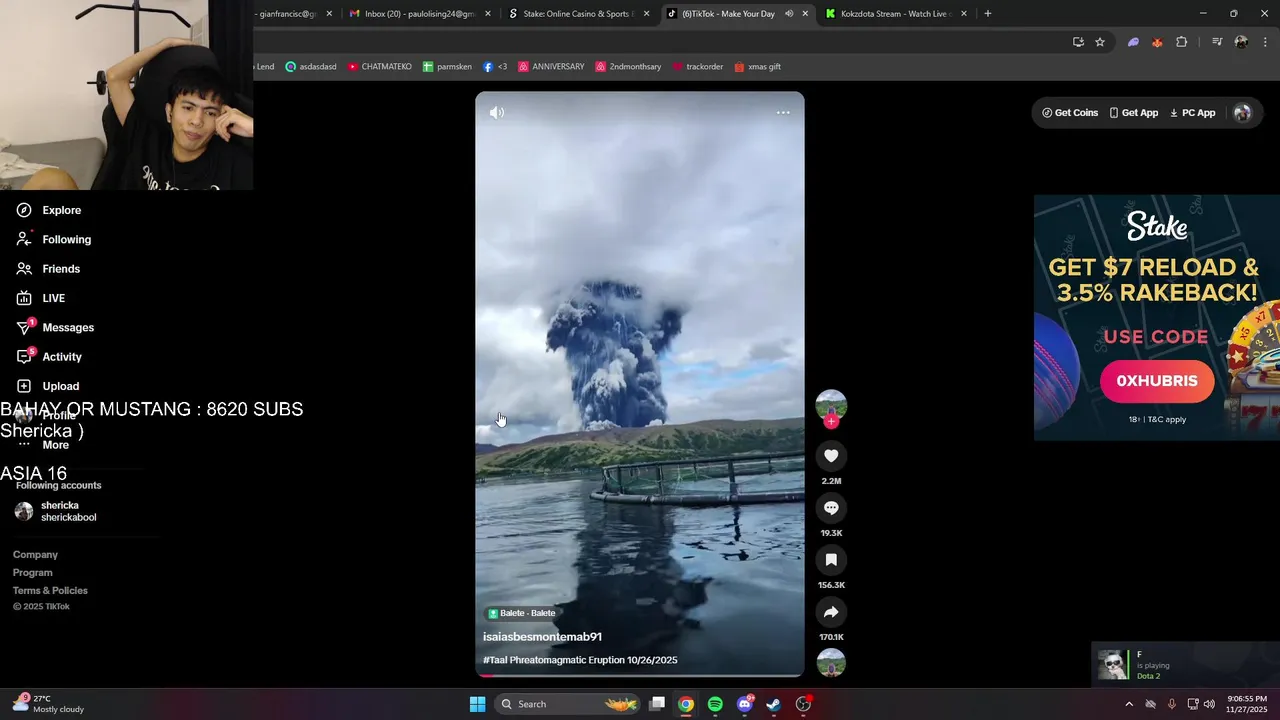Image resolution: width=1280 pixels, height=720 pixels.
Task: Expand the Program footer section
Action: (x=32, y=573)
